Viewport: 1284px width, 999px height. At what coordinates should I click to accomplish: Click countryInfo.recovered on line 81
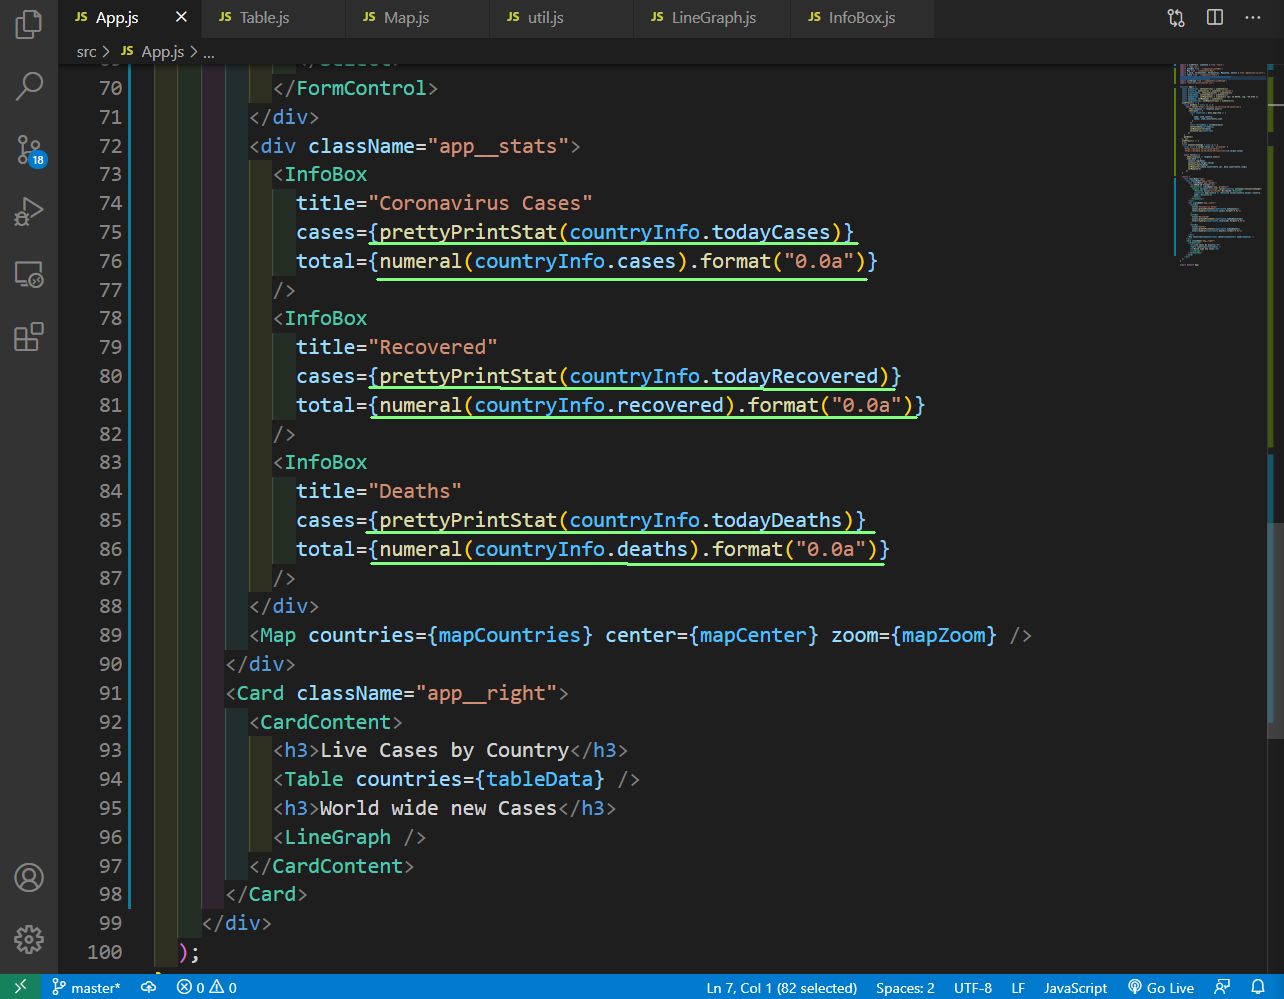(599, 405)
